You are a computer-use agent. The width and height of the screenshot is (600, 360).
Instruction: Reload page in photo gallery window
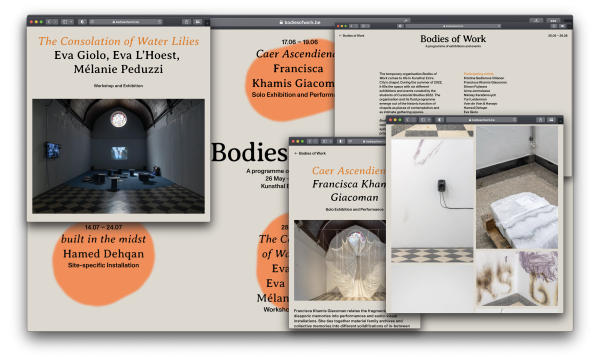[515, 120]
